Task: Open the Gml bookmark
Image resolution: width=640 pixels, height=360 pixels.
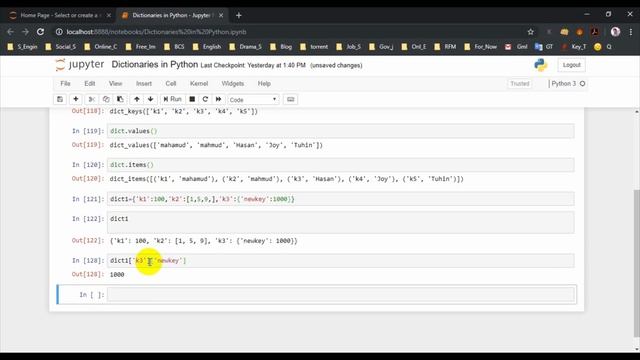Action: [x=516, y=47]
